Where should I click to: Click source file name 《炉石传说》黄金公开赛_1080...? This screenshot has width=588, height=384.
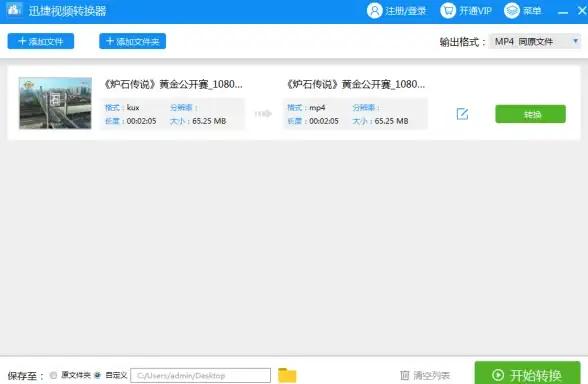(173, 84)
